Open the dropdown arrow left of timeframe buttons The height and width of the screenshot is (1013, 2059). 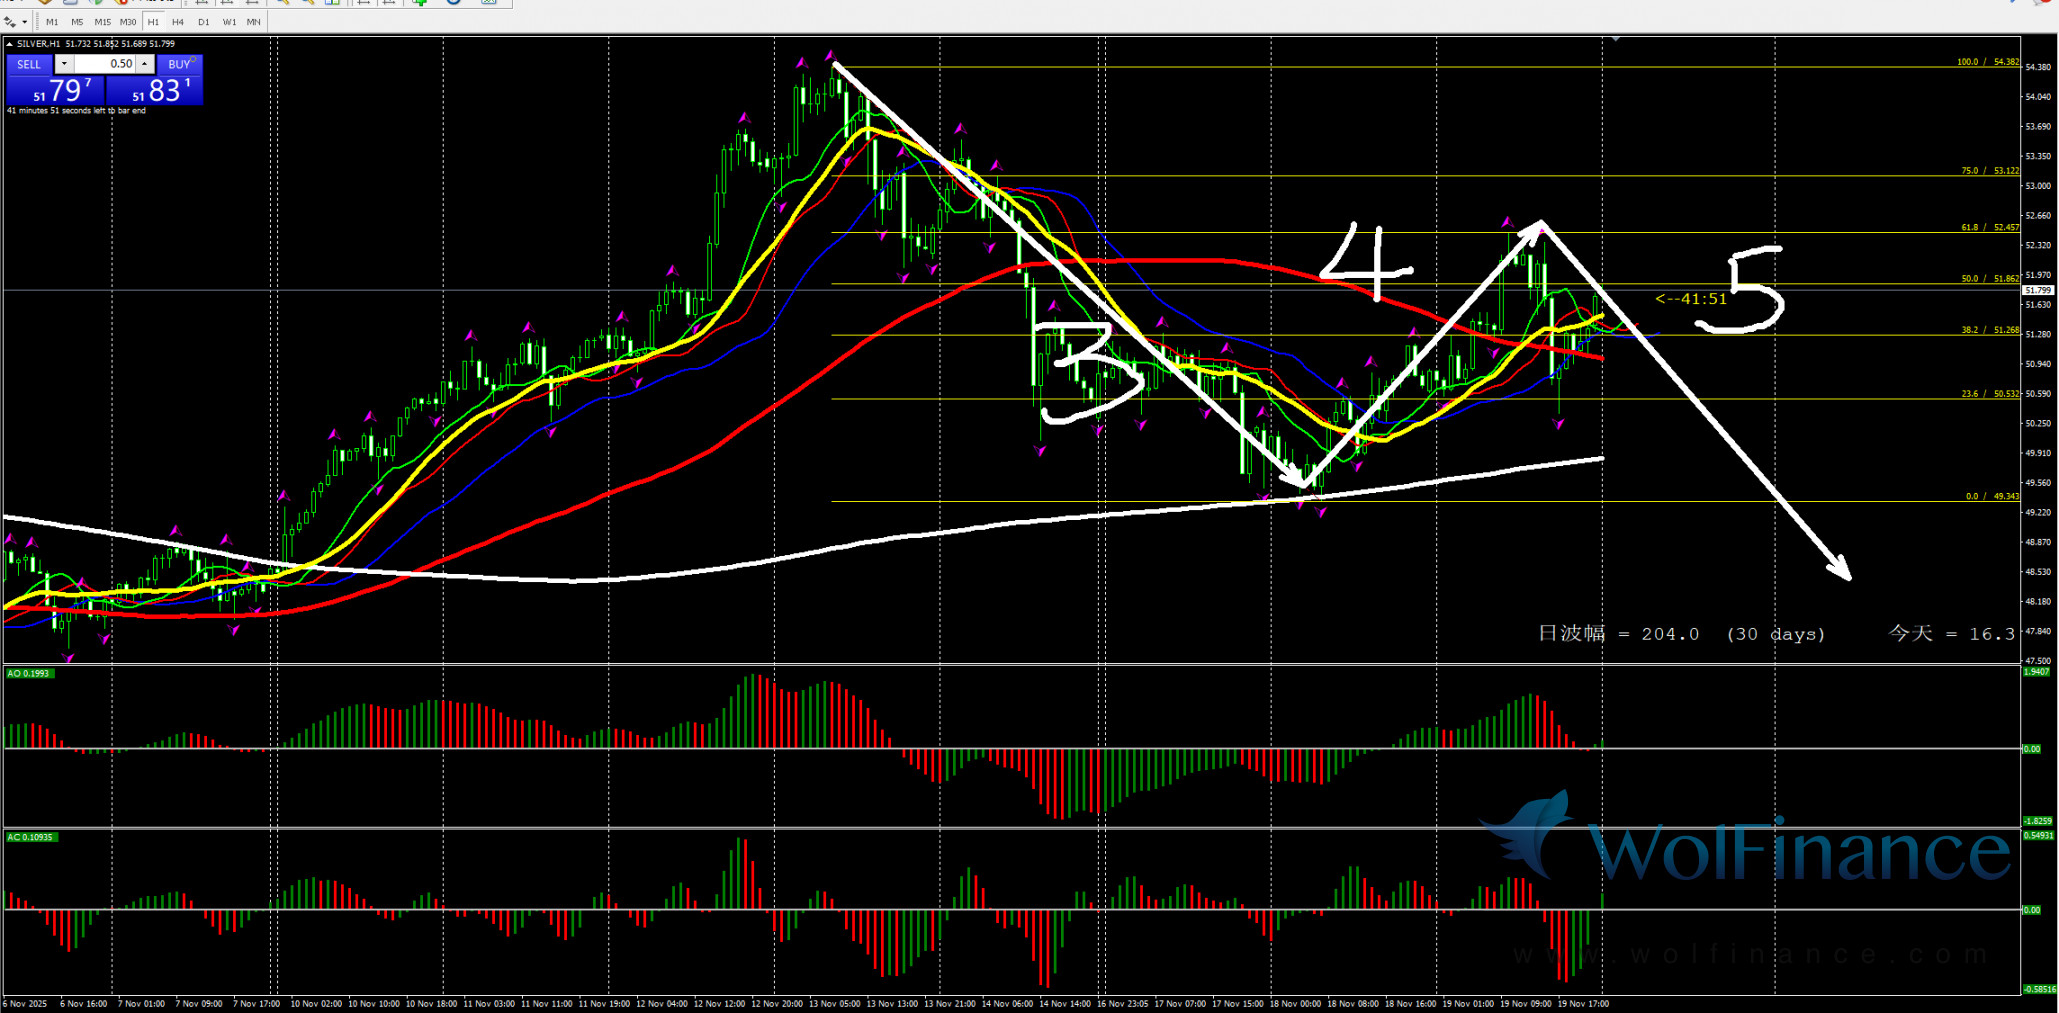(x=25, y=22)
